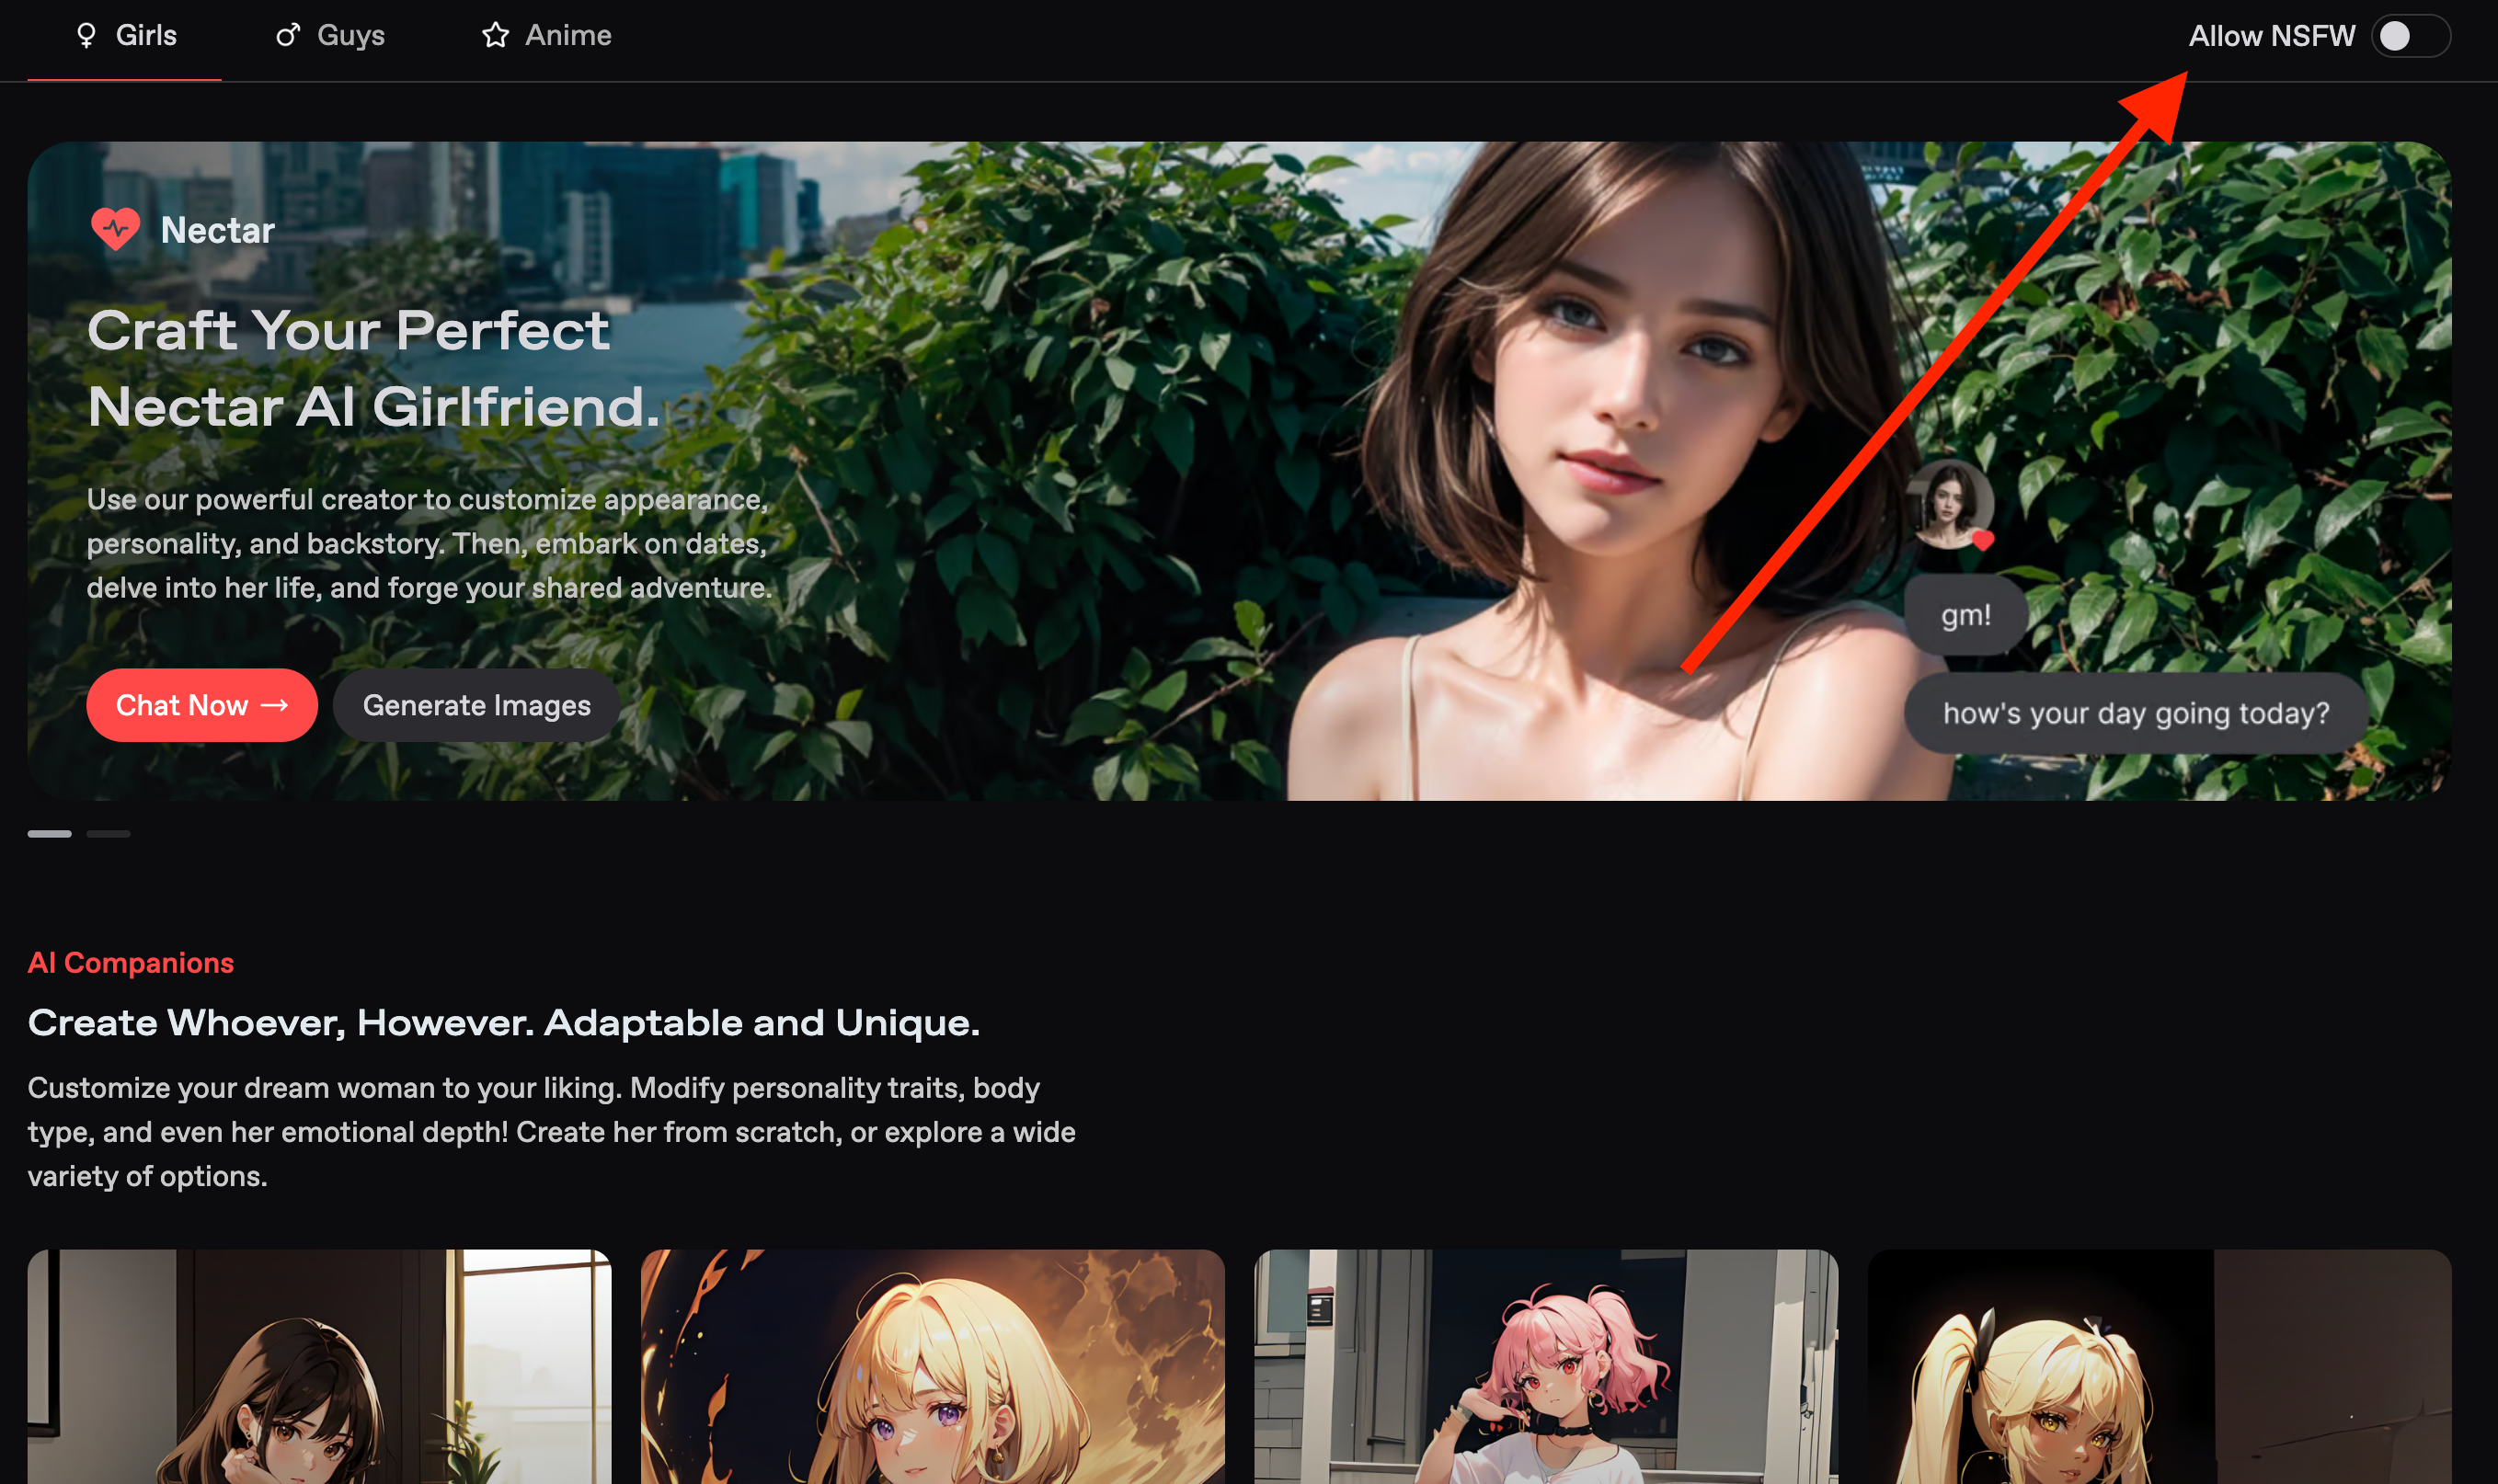Switch to the Girls tab
This screenshot has height=1484, width=2498.
[146, 36]
